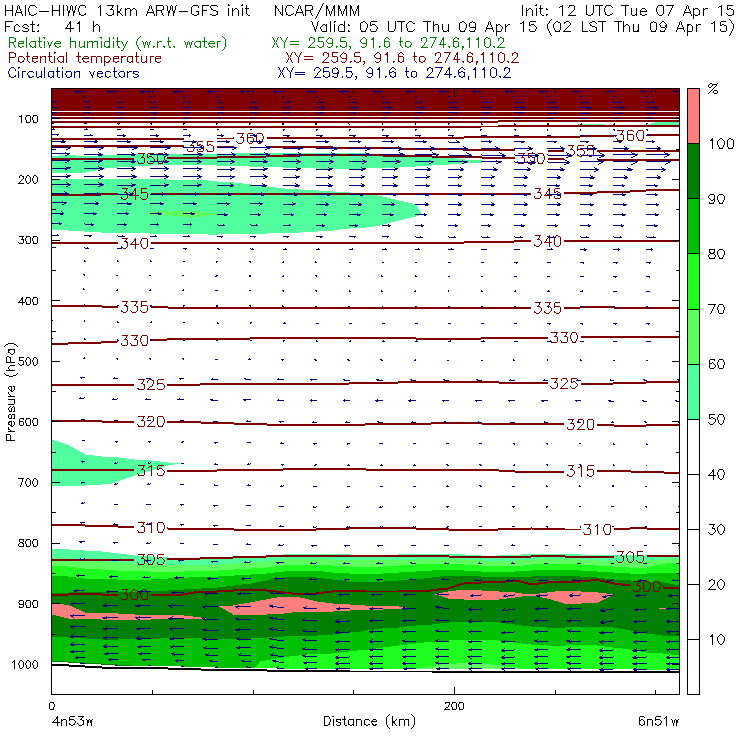740x740 pixels.
Task: Click the '100' colorbar label
Action: 721,143
